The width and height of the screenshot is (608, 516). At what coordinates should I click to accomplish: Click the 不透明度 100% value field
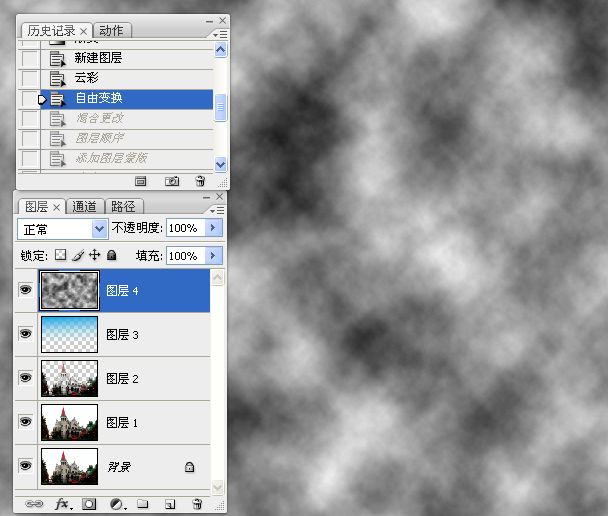click(x=185, y=228)
